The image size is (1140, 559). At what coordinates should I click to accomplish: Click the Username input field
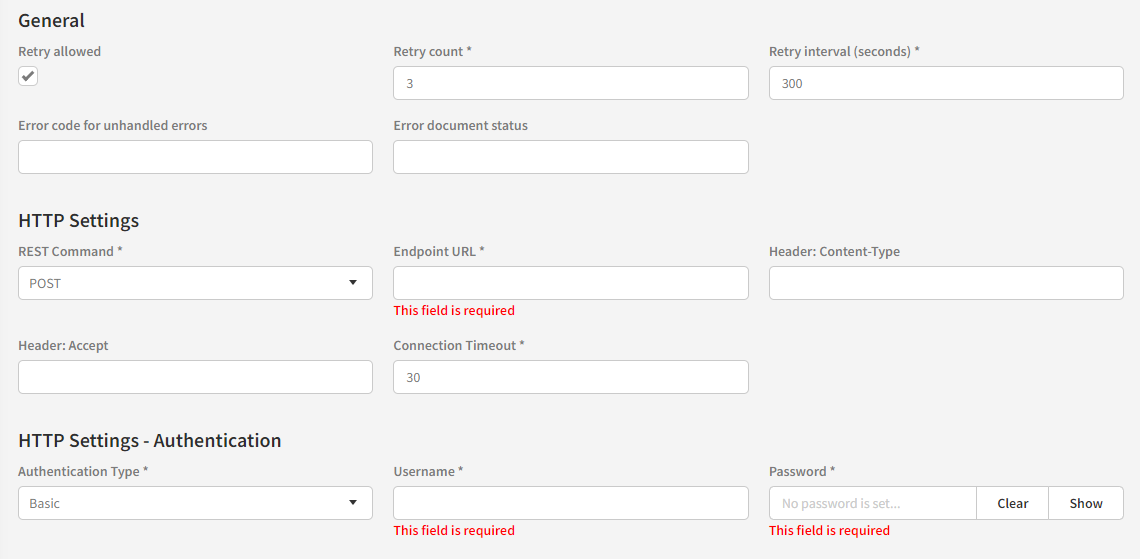pyautogui.click(x=570, y=503)
